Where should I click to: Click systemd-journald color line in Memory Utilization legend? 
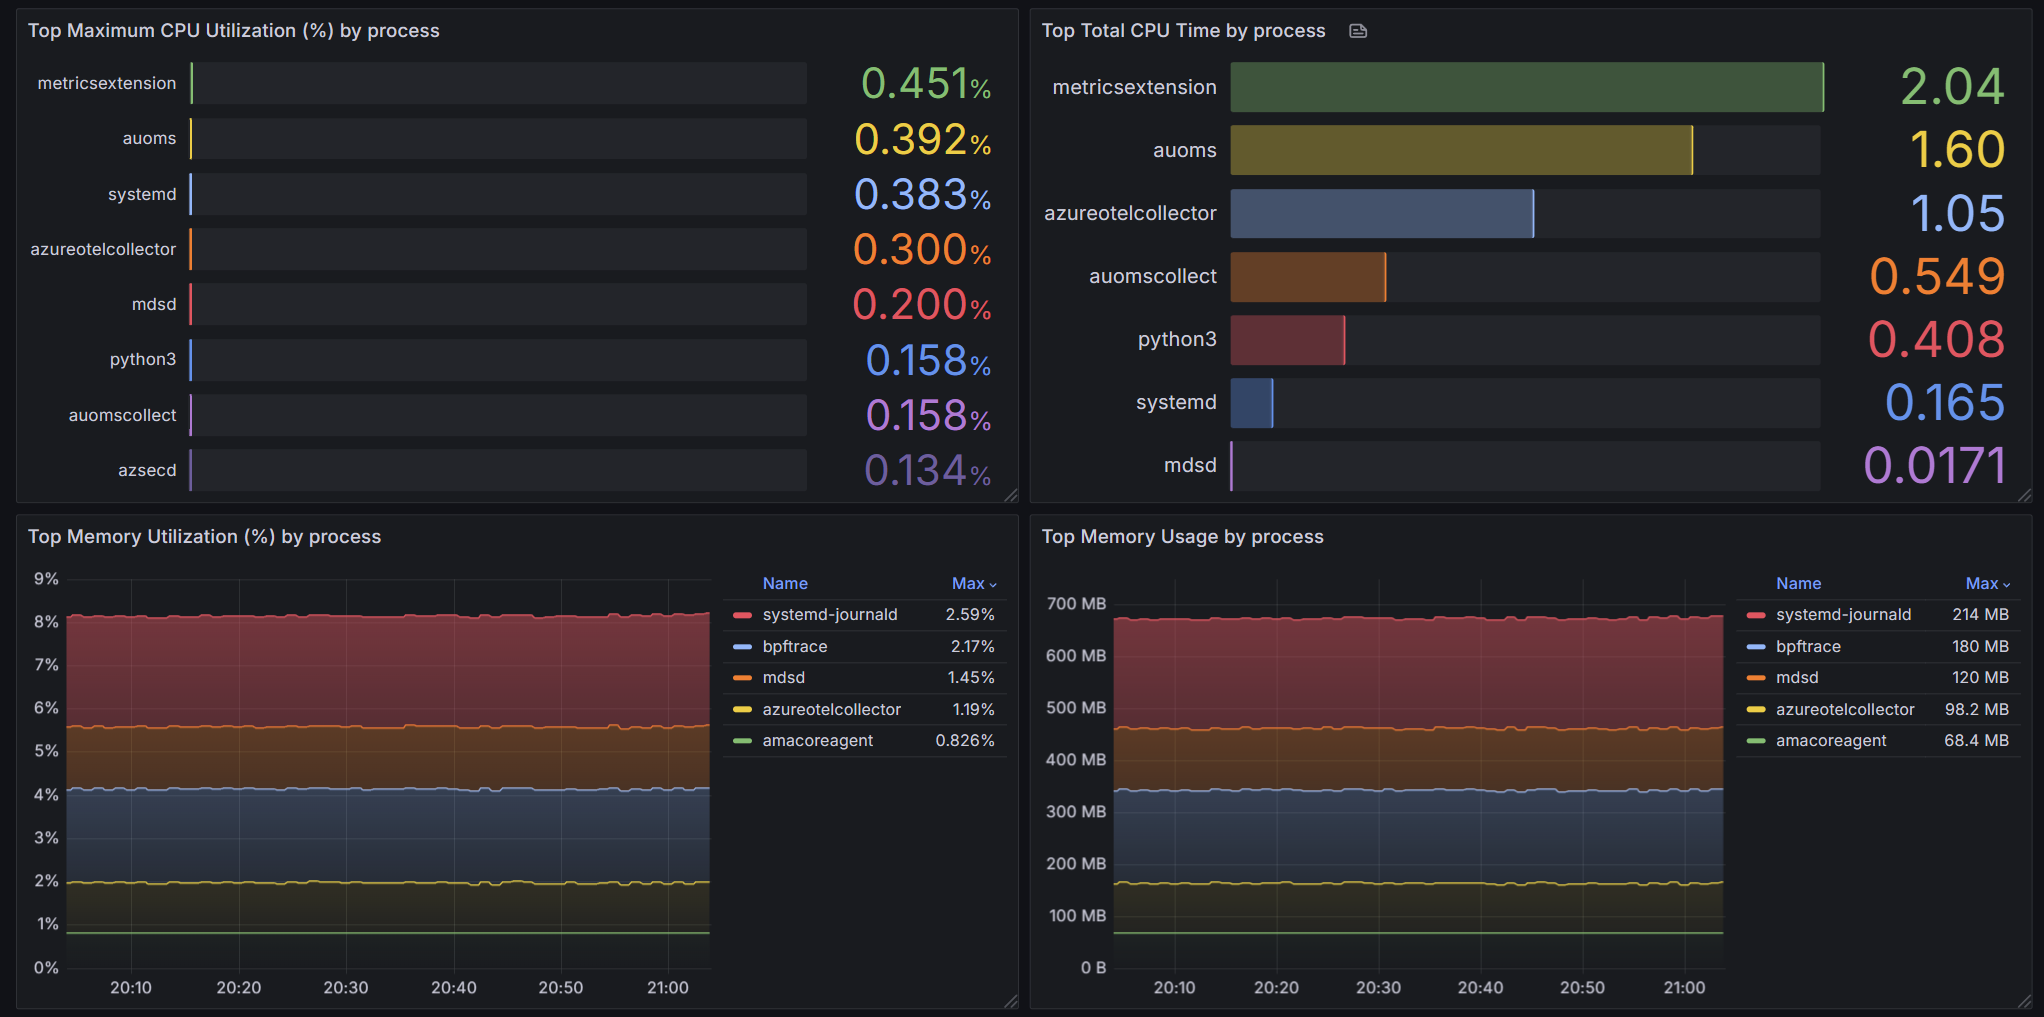pos(742,615)
